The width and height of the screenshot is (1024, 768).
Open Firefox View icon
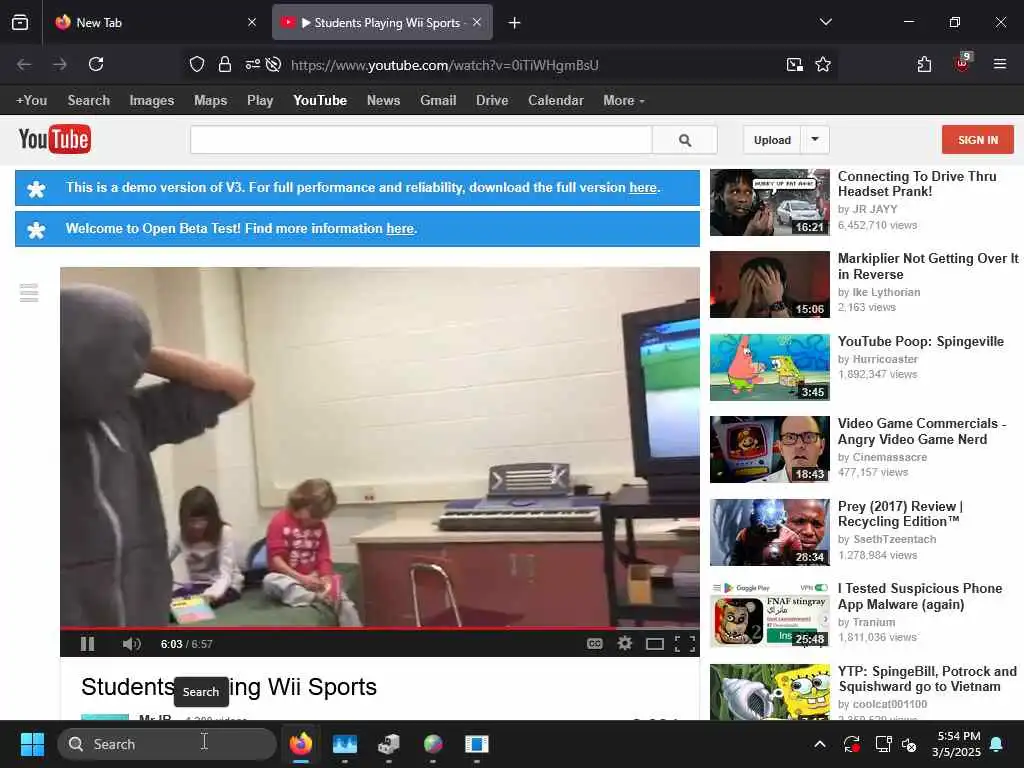(20, 22)
